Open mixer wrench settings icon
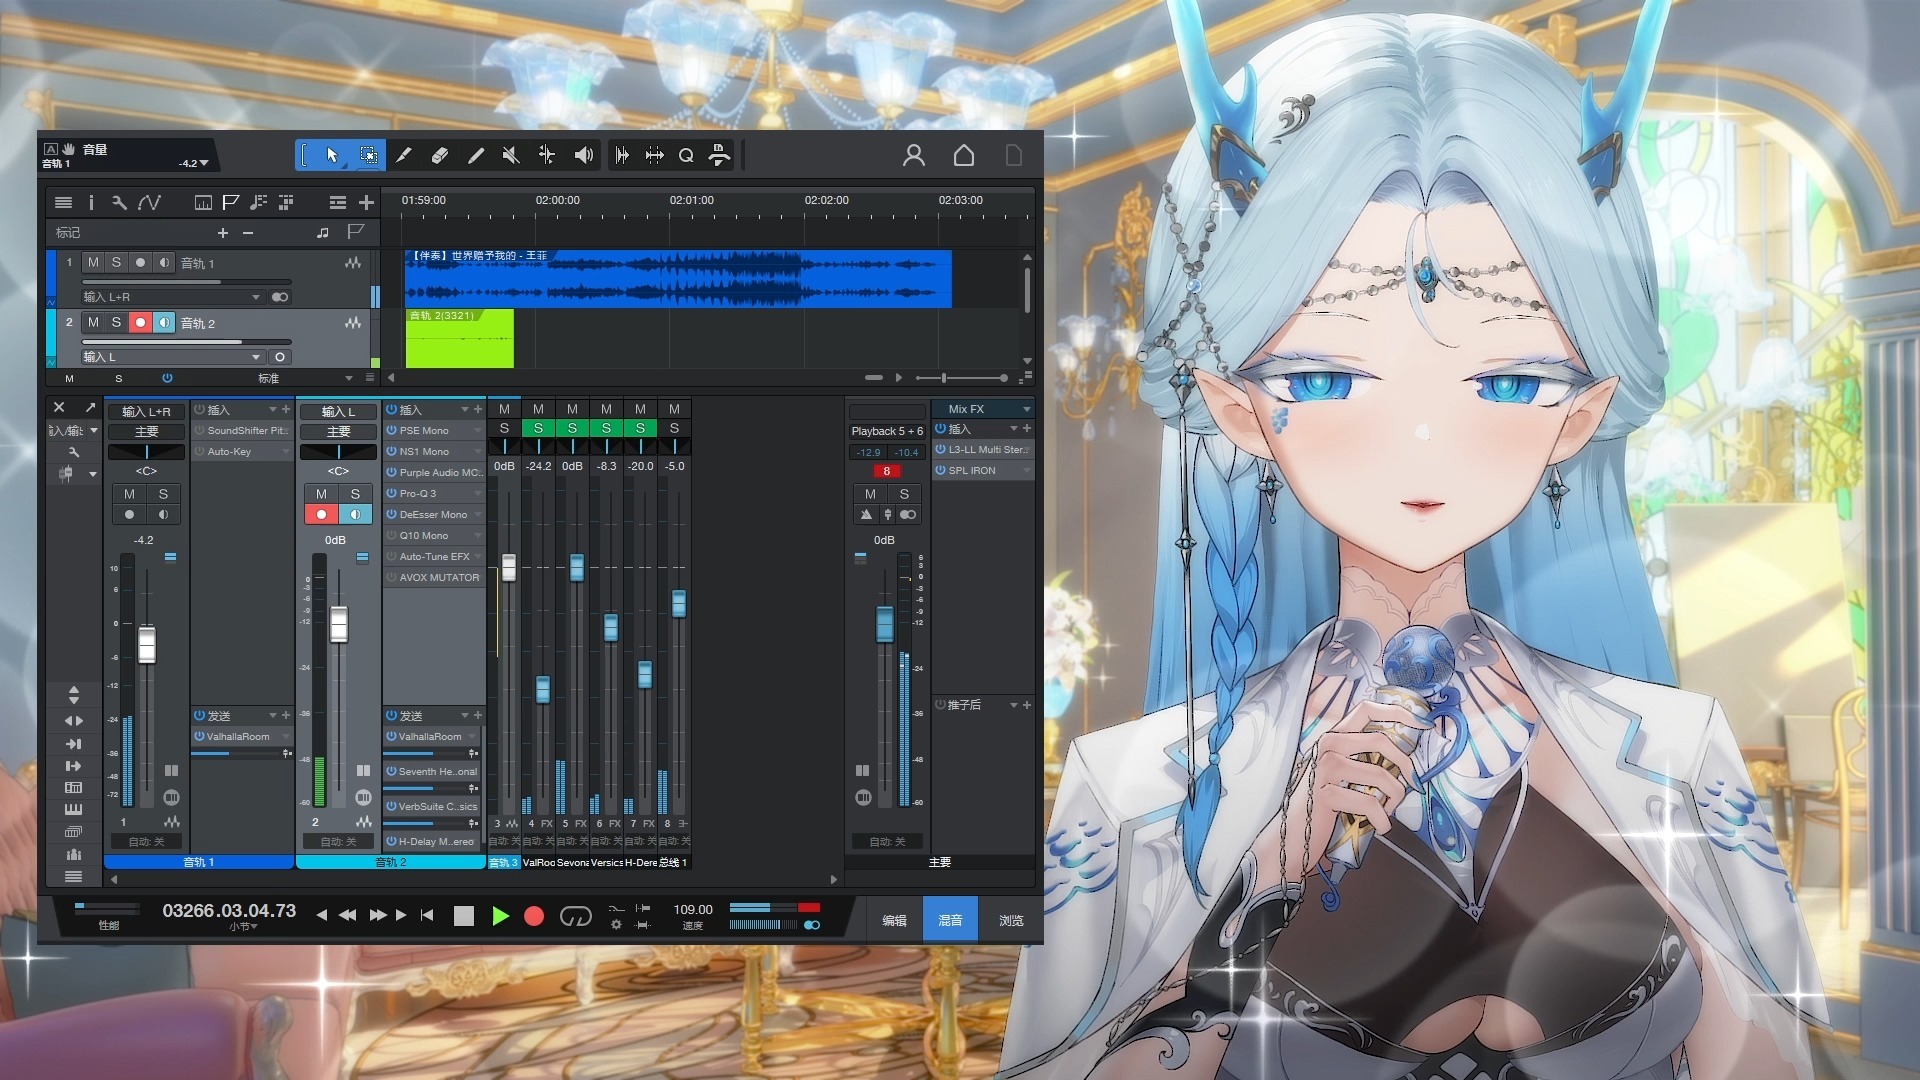This screenshot has width=1920, height=1080. [x=74, y=452]
